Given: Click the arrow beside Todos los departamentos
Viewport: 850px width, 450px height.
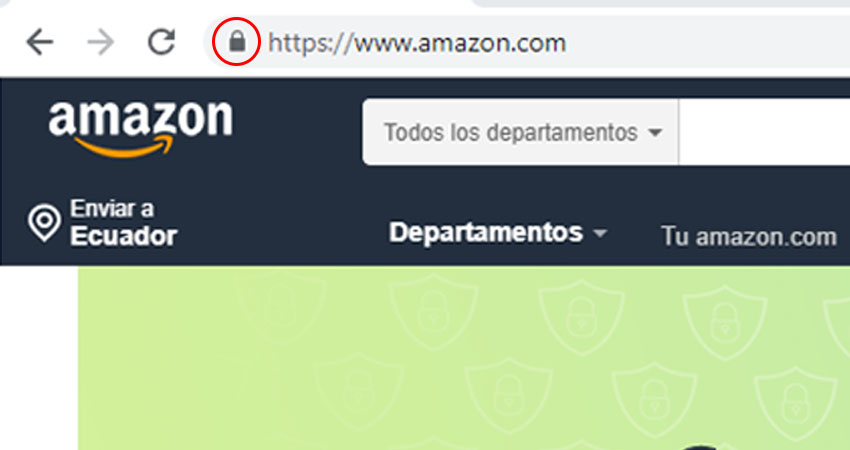Looking at the screenshot, I should 655,132.
